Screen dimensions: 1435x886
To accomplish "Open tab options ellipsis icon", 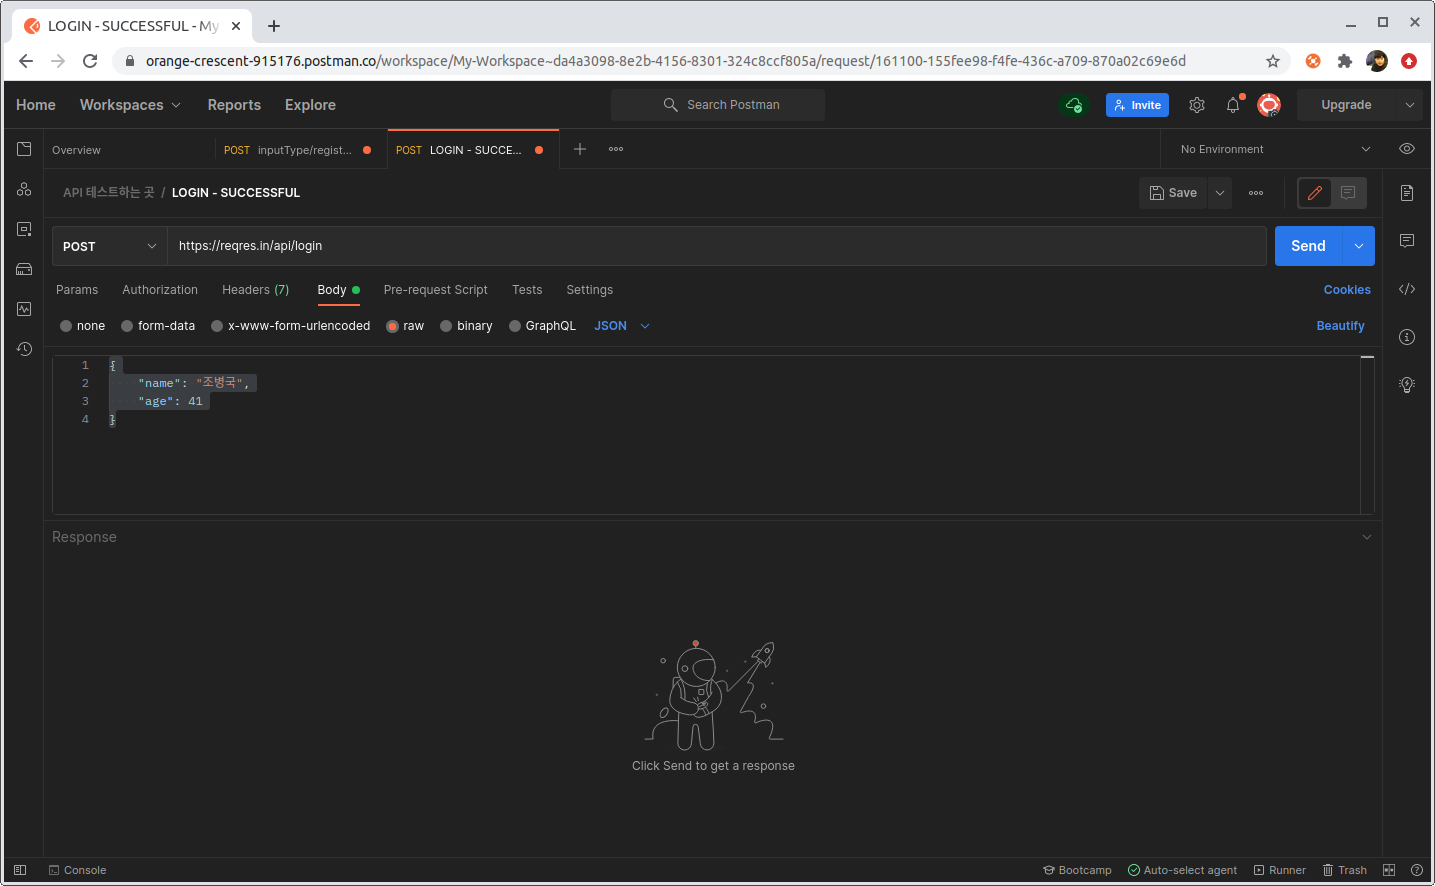I will click(x=616, y=149).
